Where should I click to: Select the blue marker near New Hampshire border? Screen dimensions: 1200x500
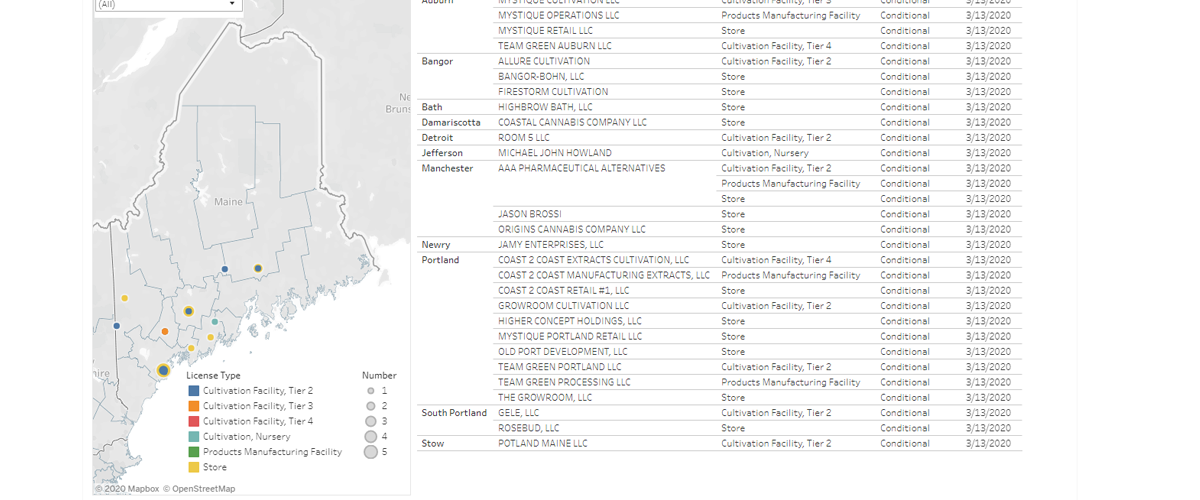[x=117, y=326]
